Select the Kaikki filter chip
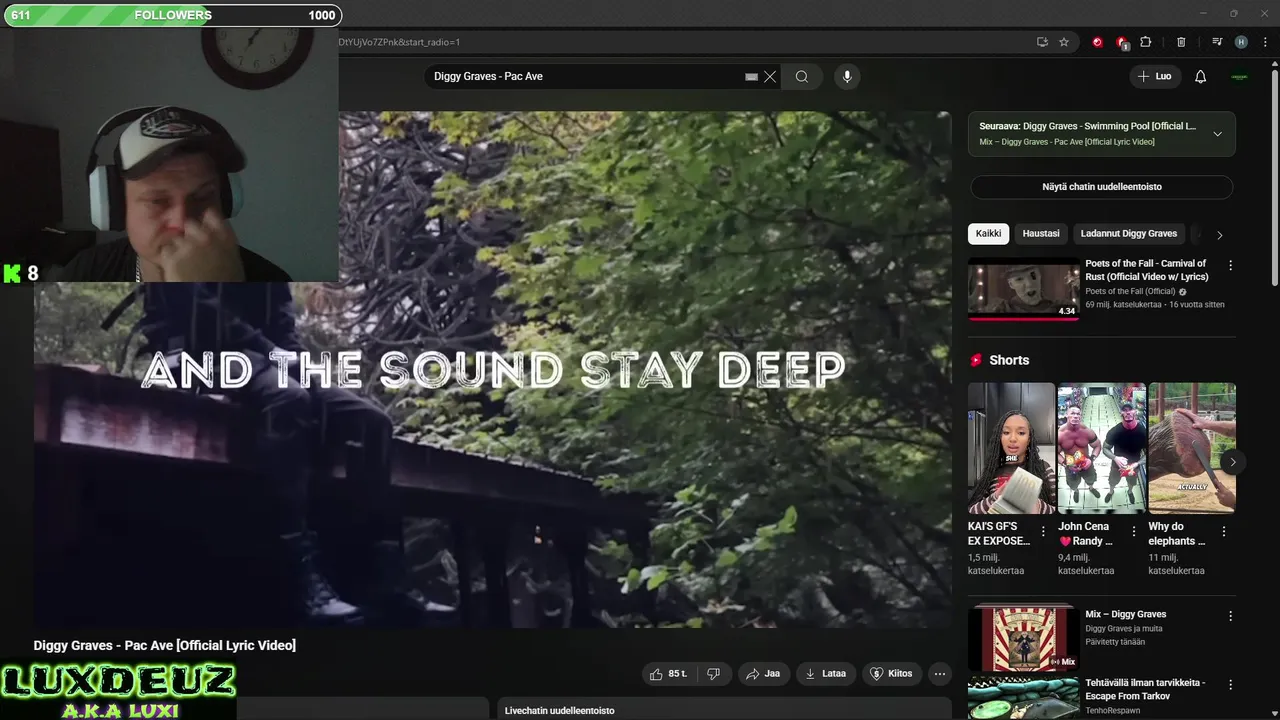This screenshot has width=1280, height=720. (x=988, y=234)
